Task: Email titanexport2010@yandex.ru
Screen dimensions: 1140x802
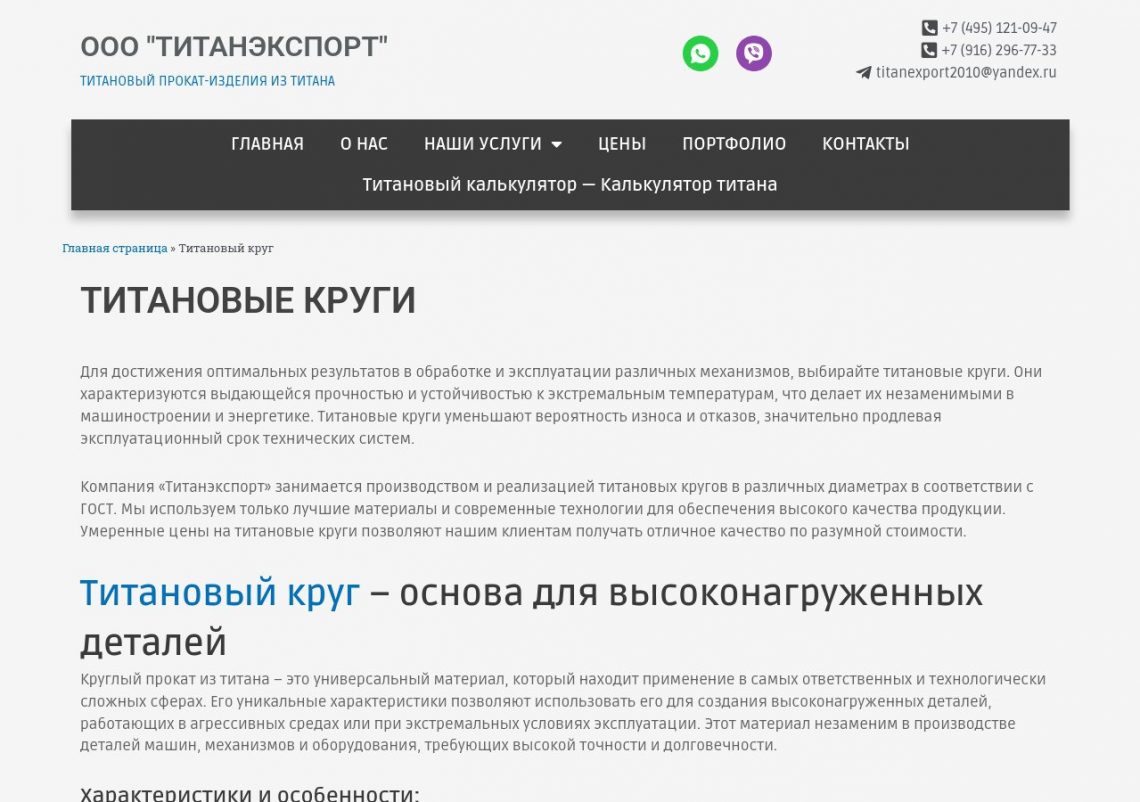Action: 966,72
